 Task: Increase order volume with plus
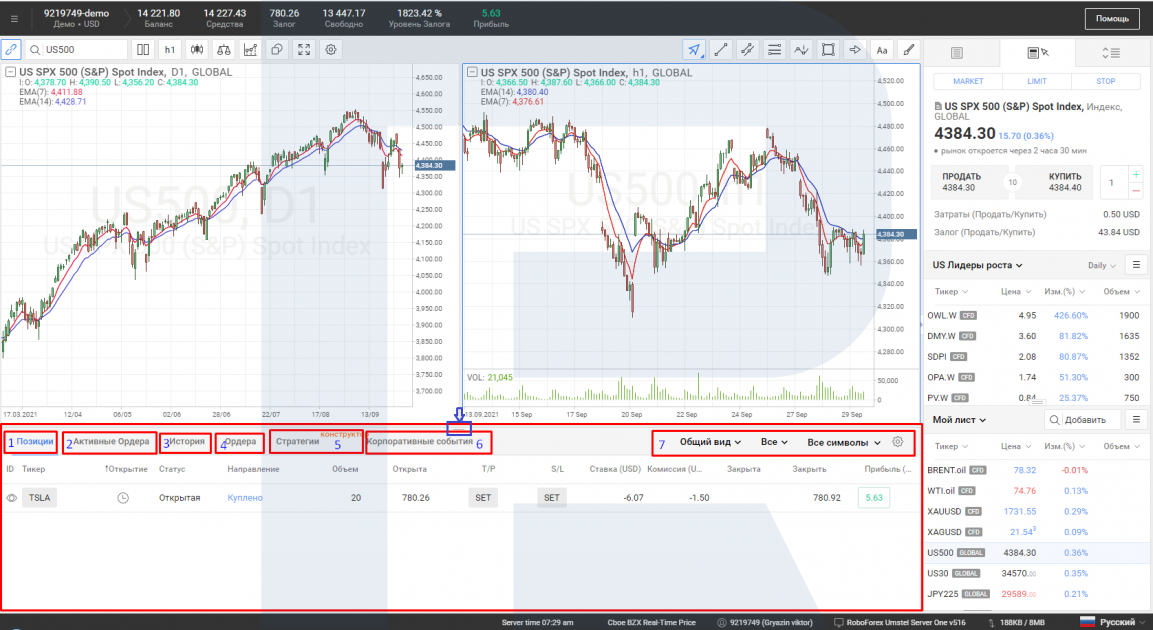[x=1136, y=175]
